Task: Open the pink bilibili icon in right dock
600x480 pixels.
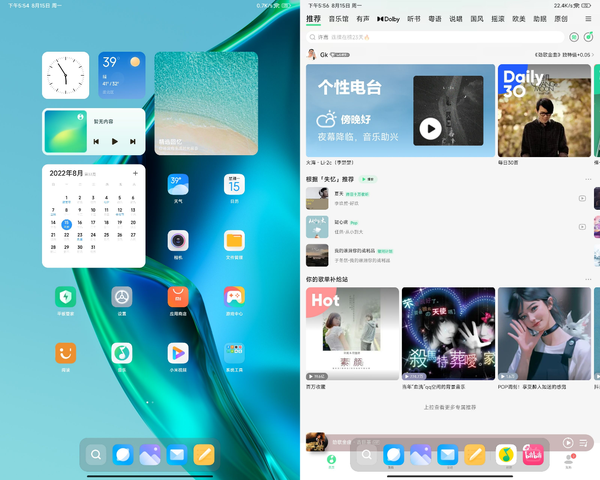Action: (x=533, y=454)
